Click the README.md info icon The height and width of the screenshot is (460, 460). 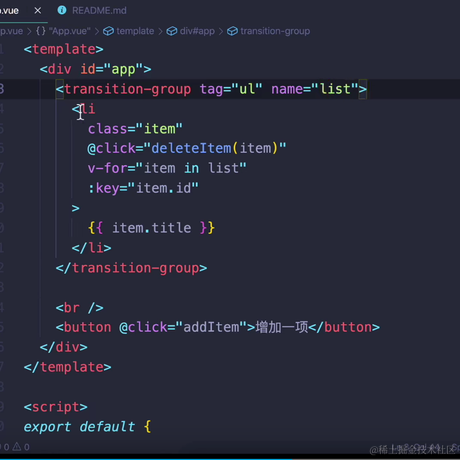click(x=62, y=10)
